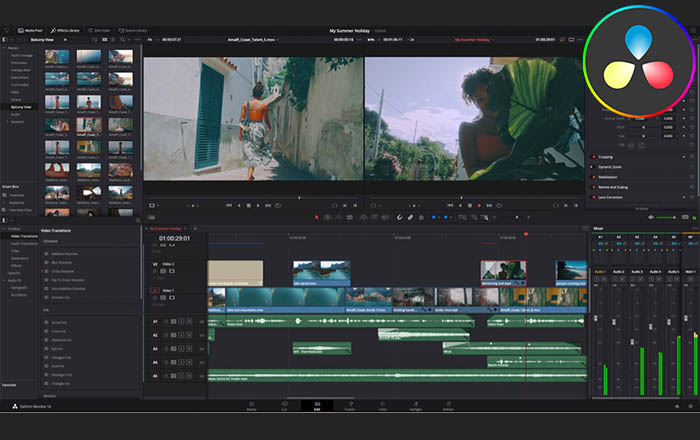Collapse the Audio FX tree node
The height and width of the screenshot is (440, 700).
pyautogui.click(x=4, y=280)
